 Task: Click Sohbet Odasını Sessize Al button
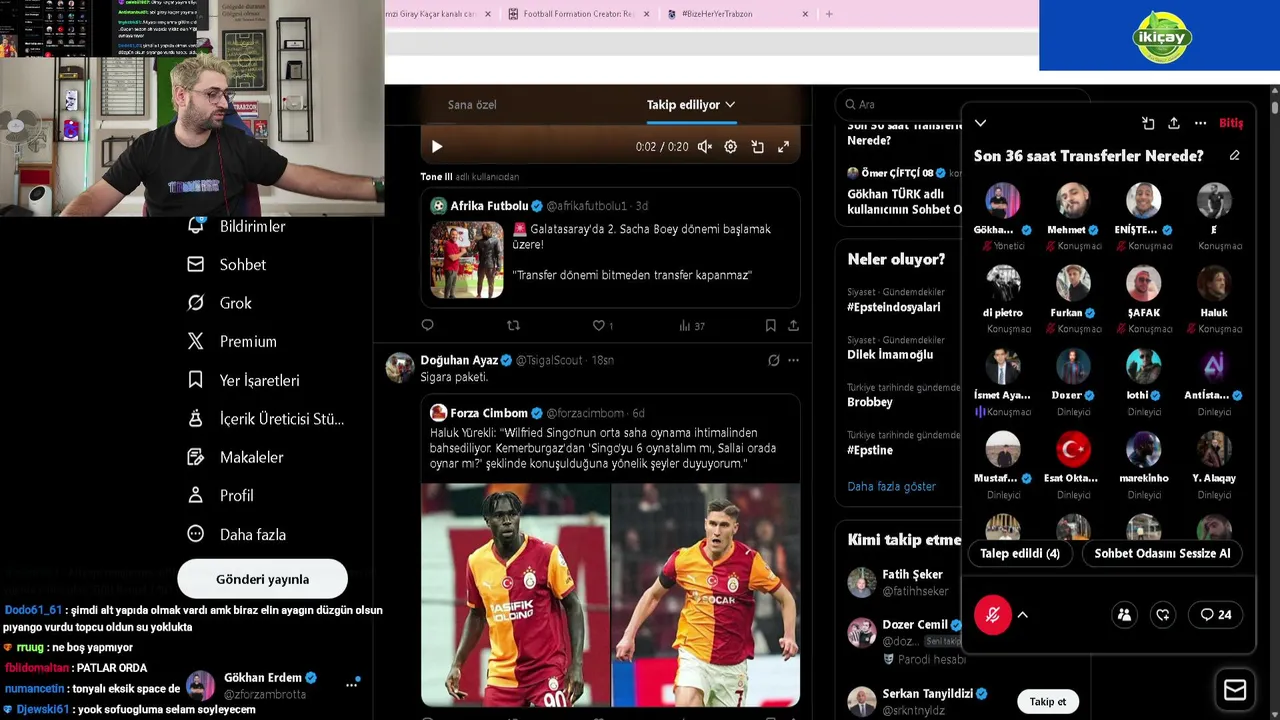[1162, 553]
